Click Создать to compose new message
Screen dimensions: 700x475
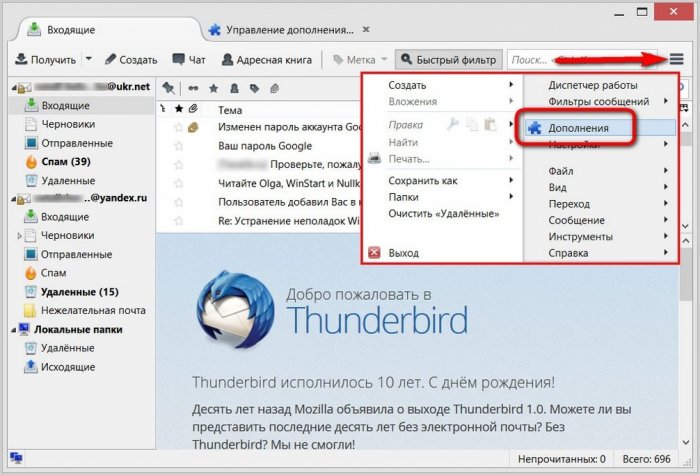130,60
